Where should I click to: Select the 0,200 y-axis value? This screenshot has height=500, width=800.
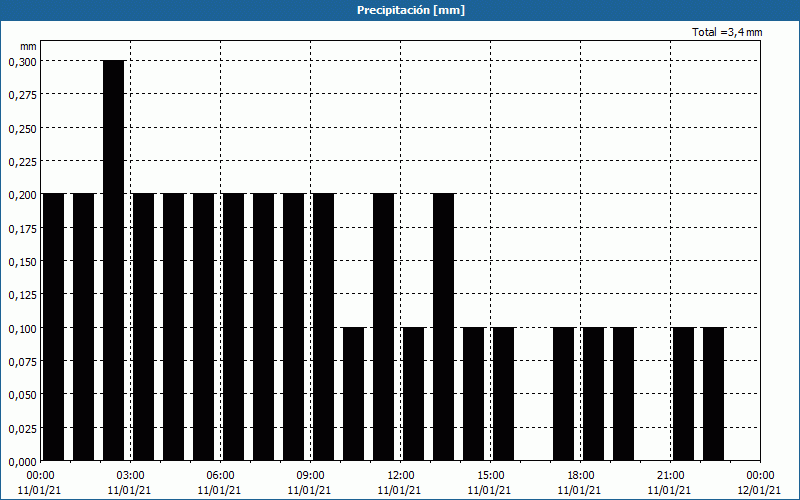[22, 195]
